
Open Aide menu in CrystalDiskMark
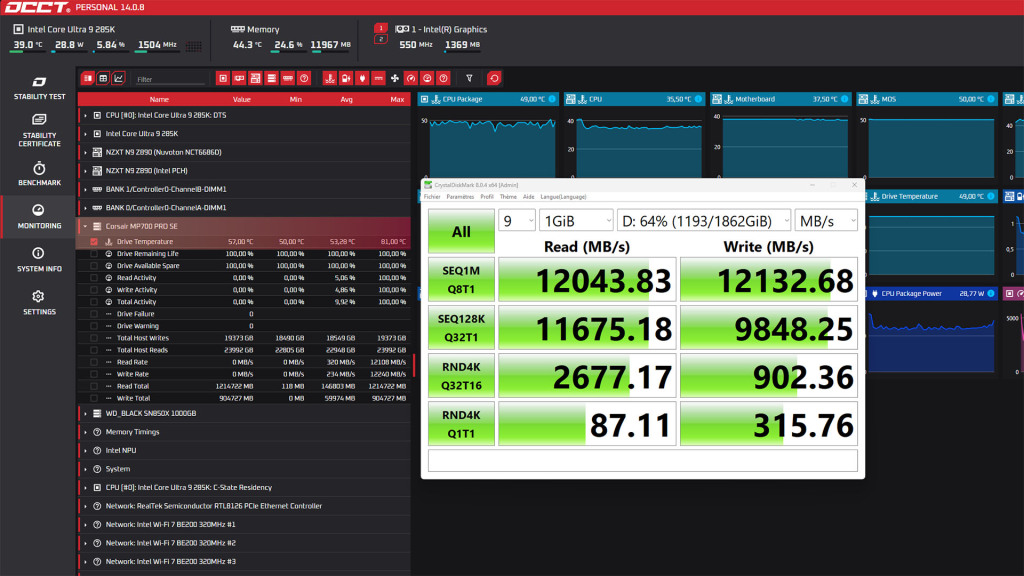click(x=528, y=197)
